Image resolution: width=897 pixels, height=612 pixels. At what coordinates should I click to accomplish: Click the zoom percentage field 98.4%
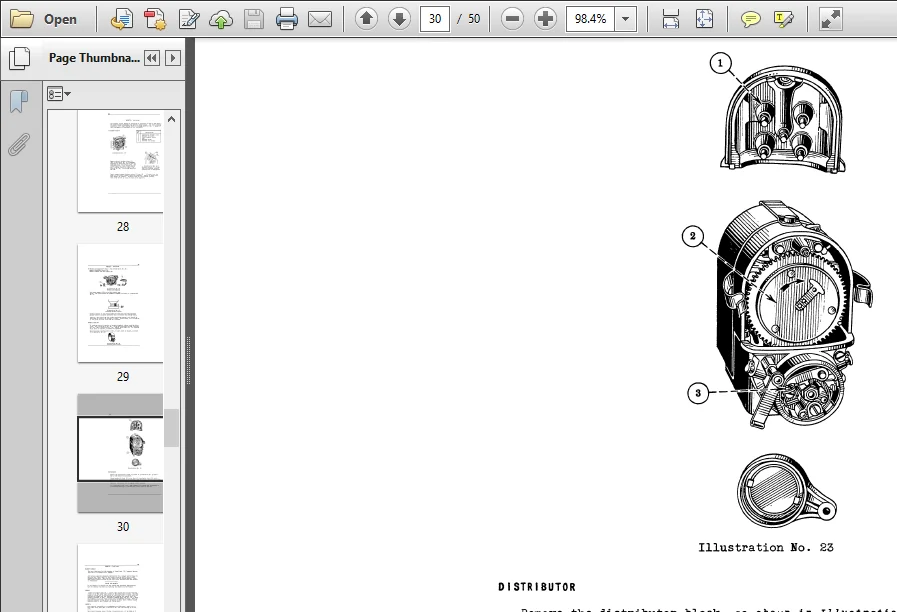[x=590, y=19]
